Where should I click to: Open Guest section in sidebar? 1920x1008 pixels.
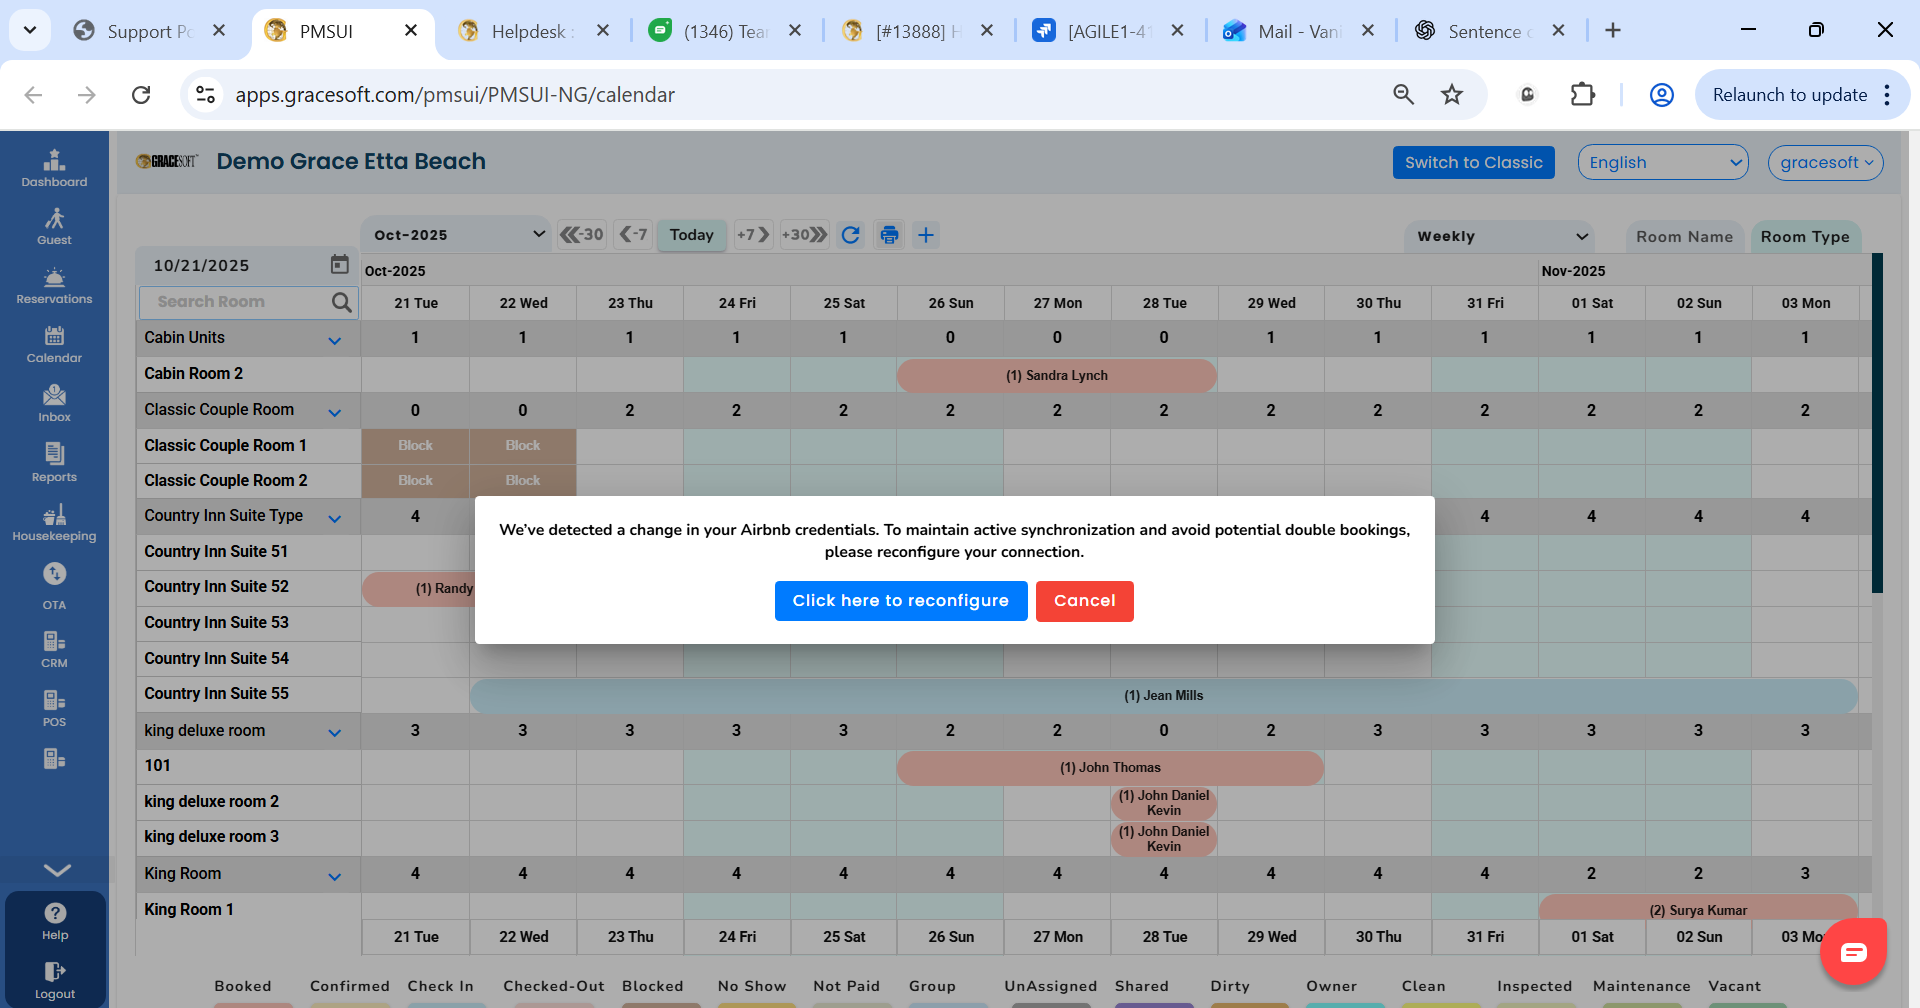[54, 226]
